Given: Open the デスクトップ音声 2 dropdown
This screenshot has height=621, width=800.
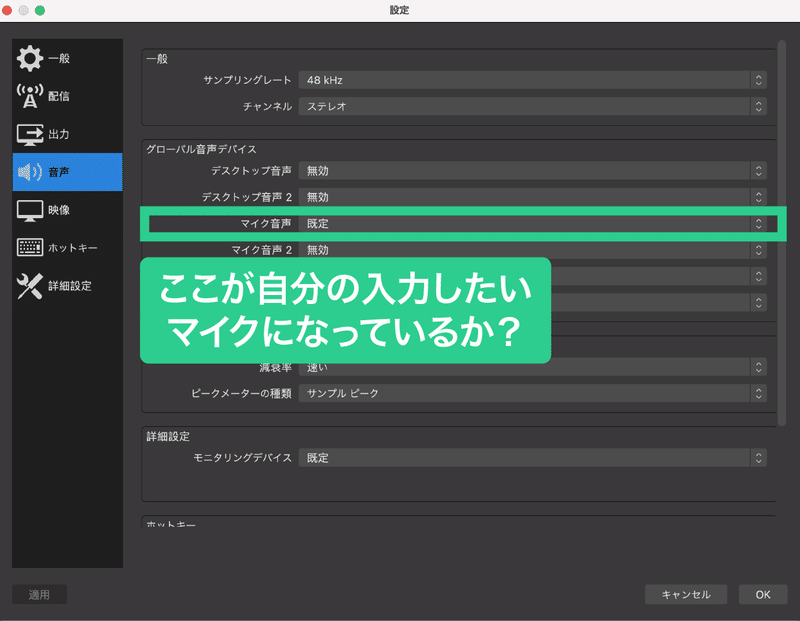Looking at the screenshot, I should point(533,197).
